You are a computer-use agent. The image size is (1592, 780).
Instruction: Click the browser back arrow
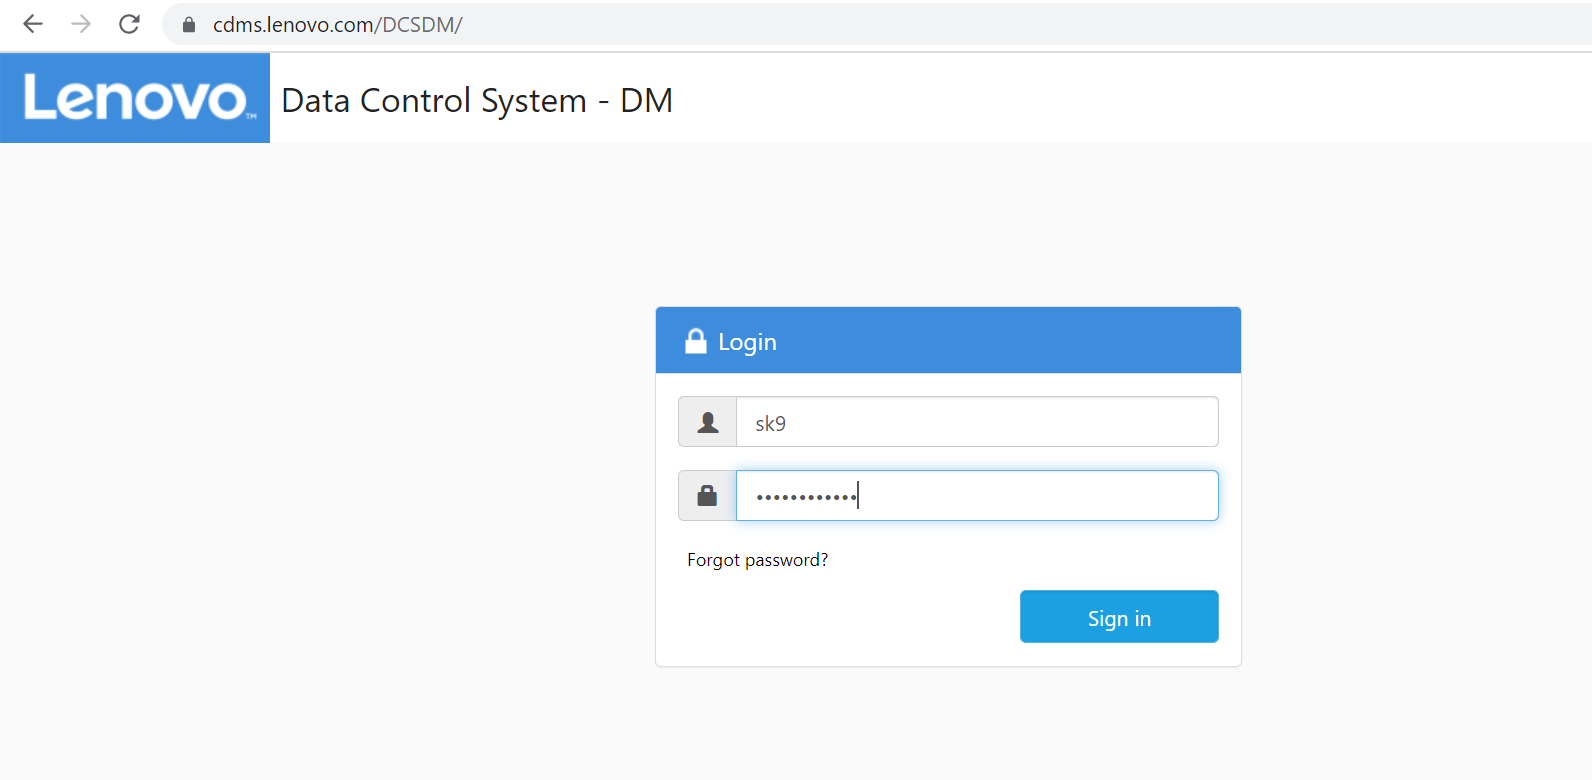point(33,24)
